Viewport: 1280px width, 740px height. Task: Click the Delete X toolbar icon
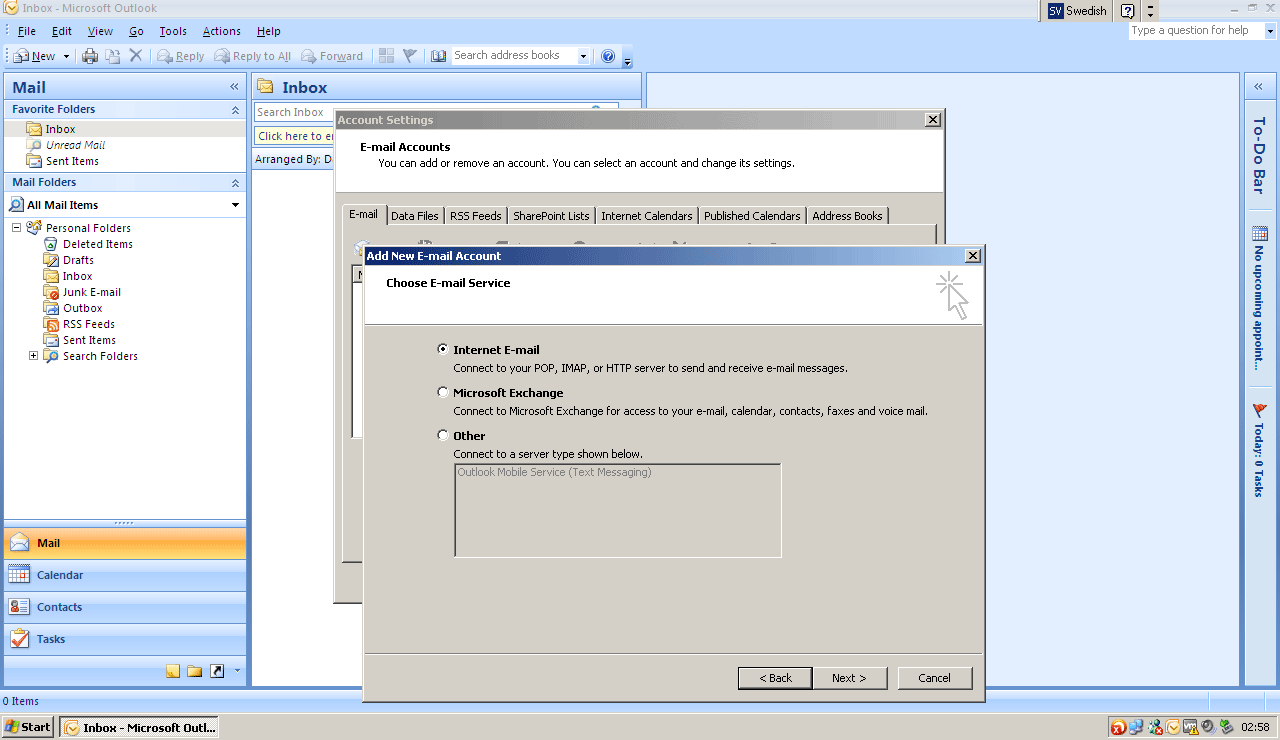(136, 56)
